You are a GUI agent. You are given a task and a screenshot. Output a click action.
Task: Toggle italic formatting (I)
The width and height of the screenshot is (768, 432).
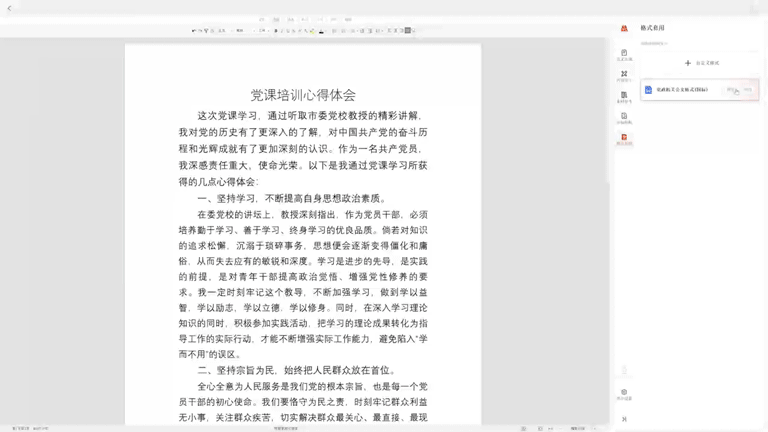[282, 30]
